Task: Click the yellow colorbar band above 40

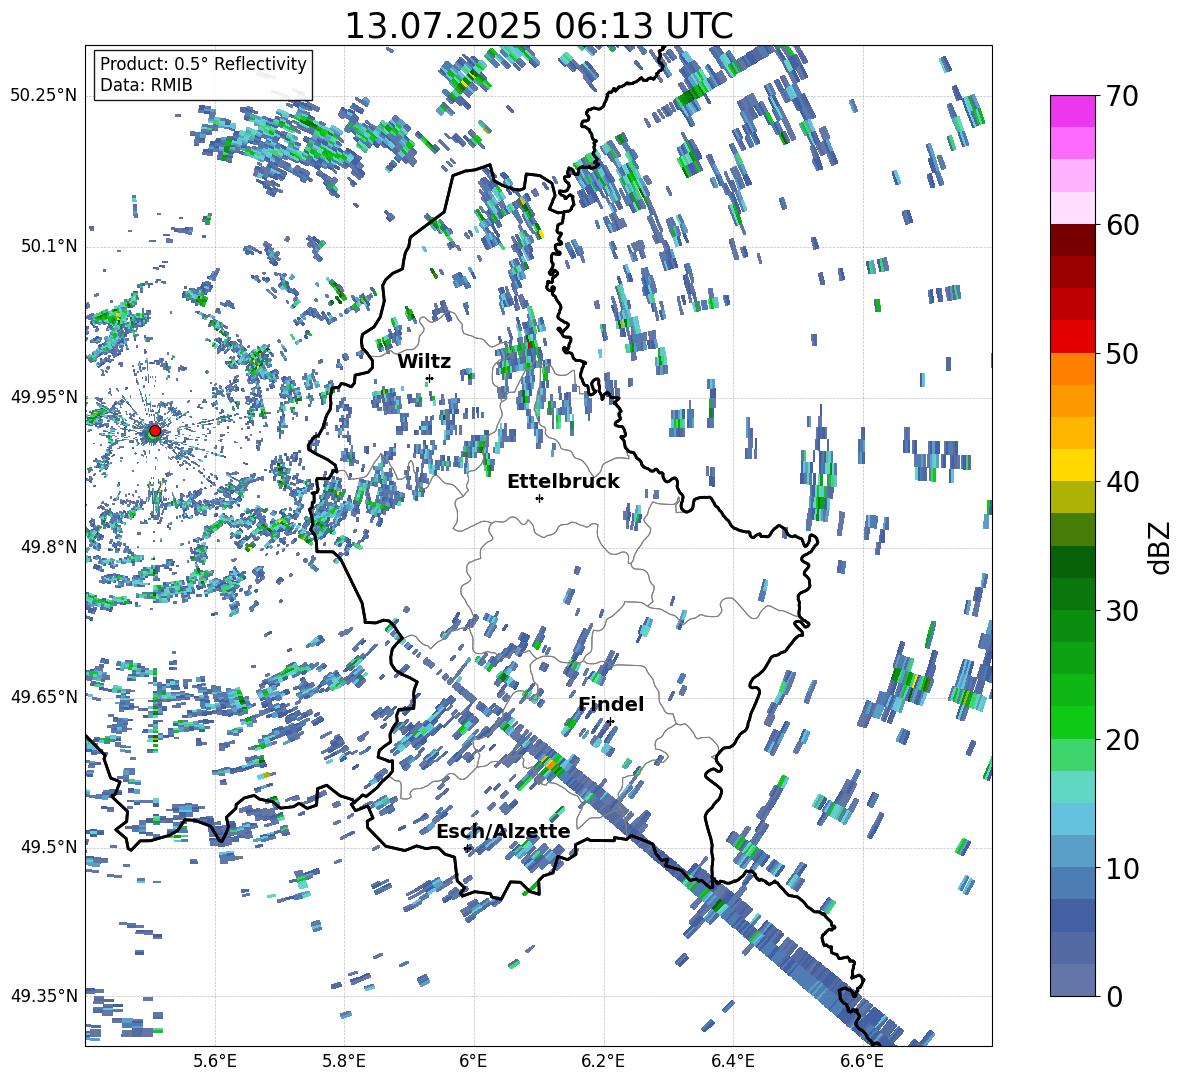Action: [1072, 465]
